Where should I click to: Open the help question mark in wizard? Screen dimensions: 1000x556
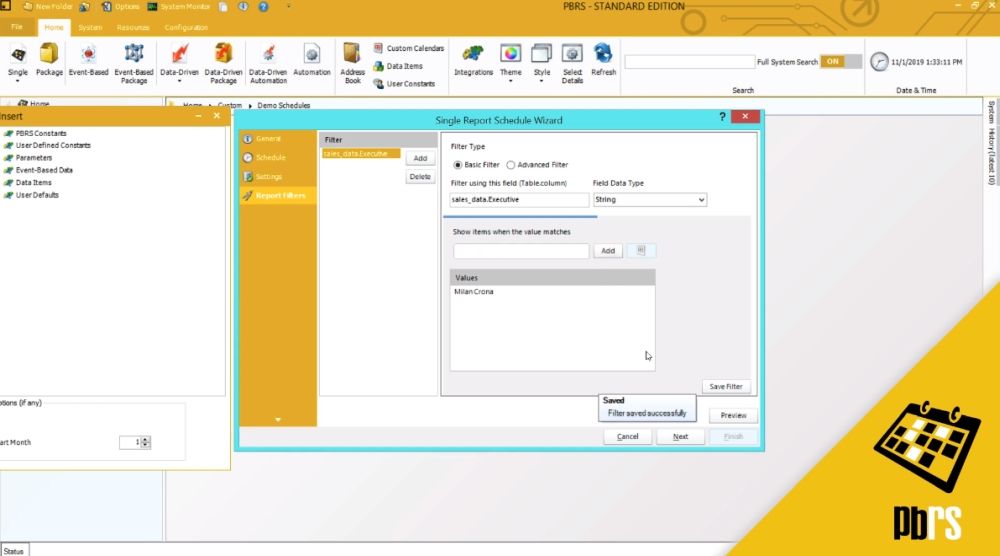[x=722, y=117]
